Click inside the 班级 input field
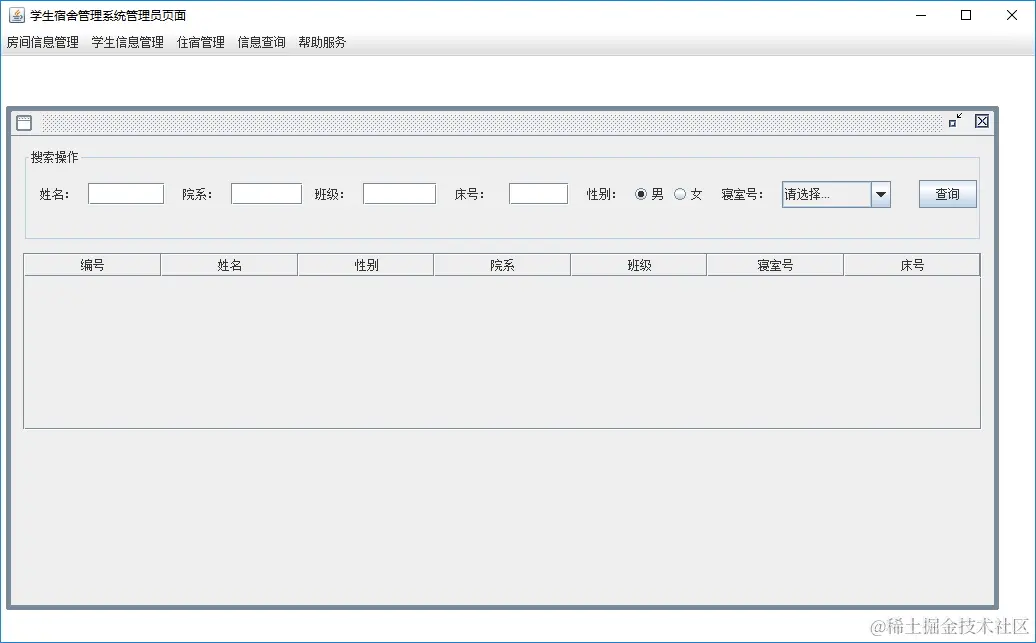The height and width of the screenshot is (643, 1036). [x=399, y=193]
